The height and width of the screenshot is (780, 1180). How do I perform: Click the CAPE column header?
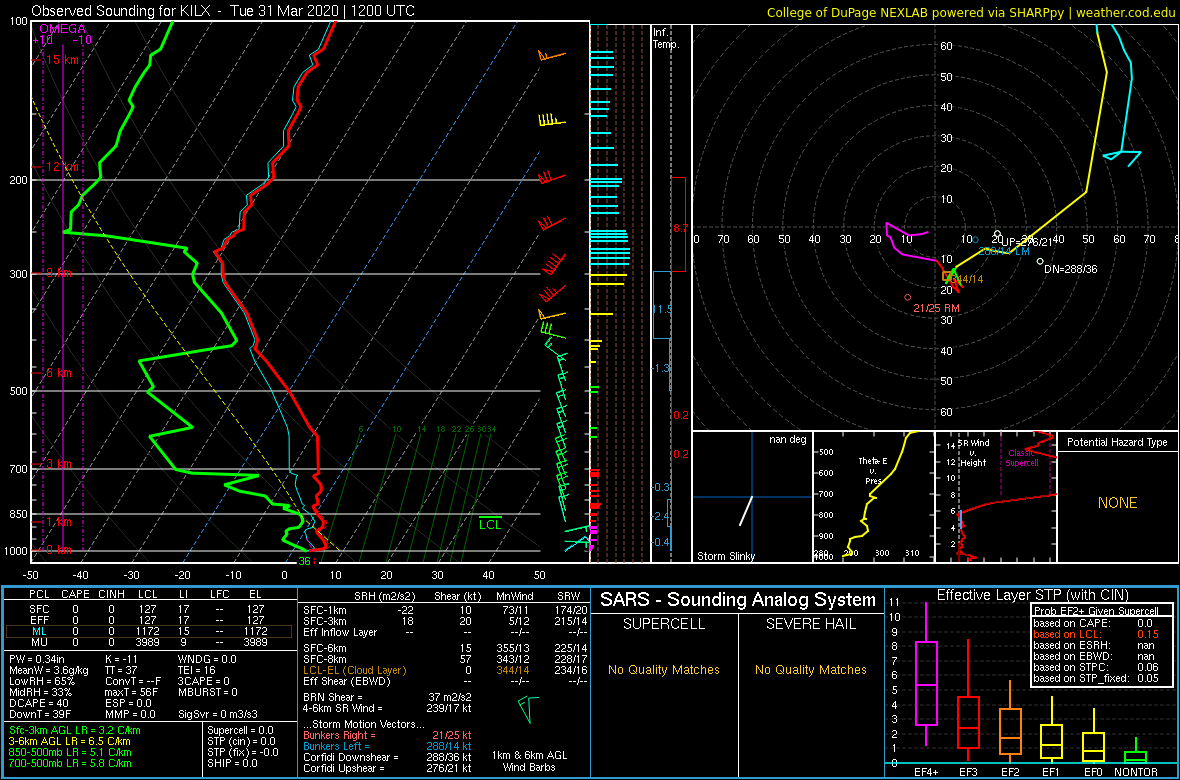click(75, 596)
